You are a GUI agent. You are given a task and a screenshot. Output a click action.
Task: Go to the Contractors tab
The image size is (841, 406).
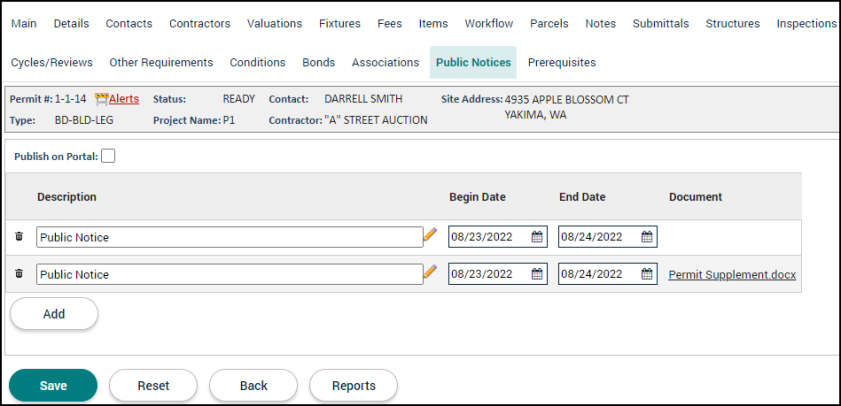200,24
